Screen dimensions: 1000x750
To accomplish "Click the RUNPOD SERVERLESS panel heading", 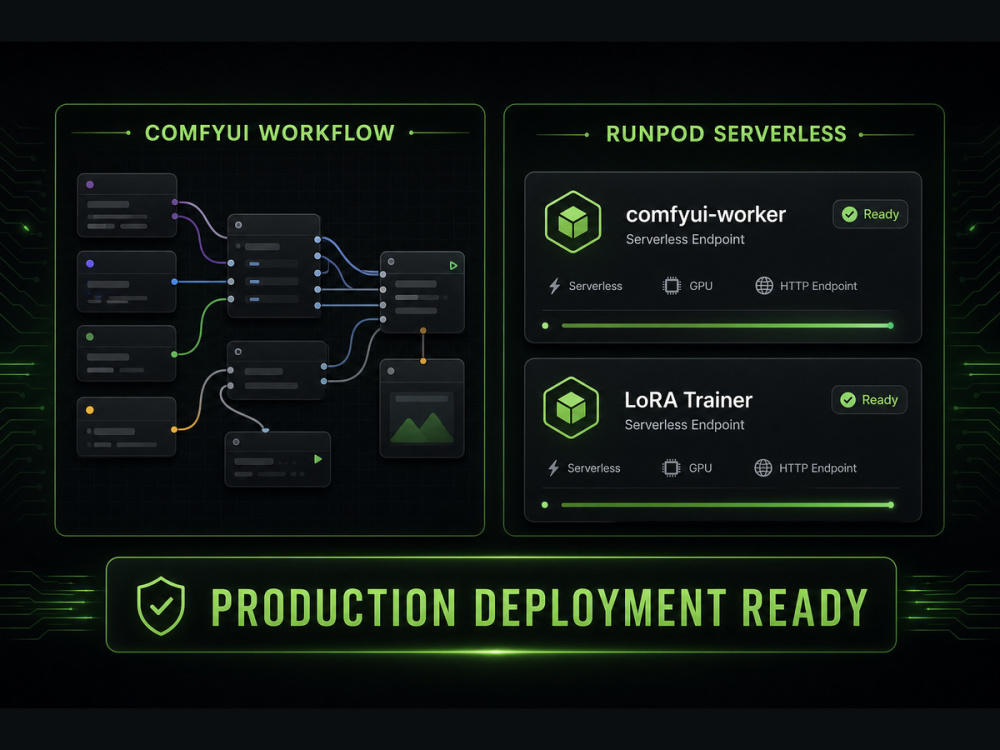I will pos(726,134).
